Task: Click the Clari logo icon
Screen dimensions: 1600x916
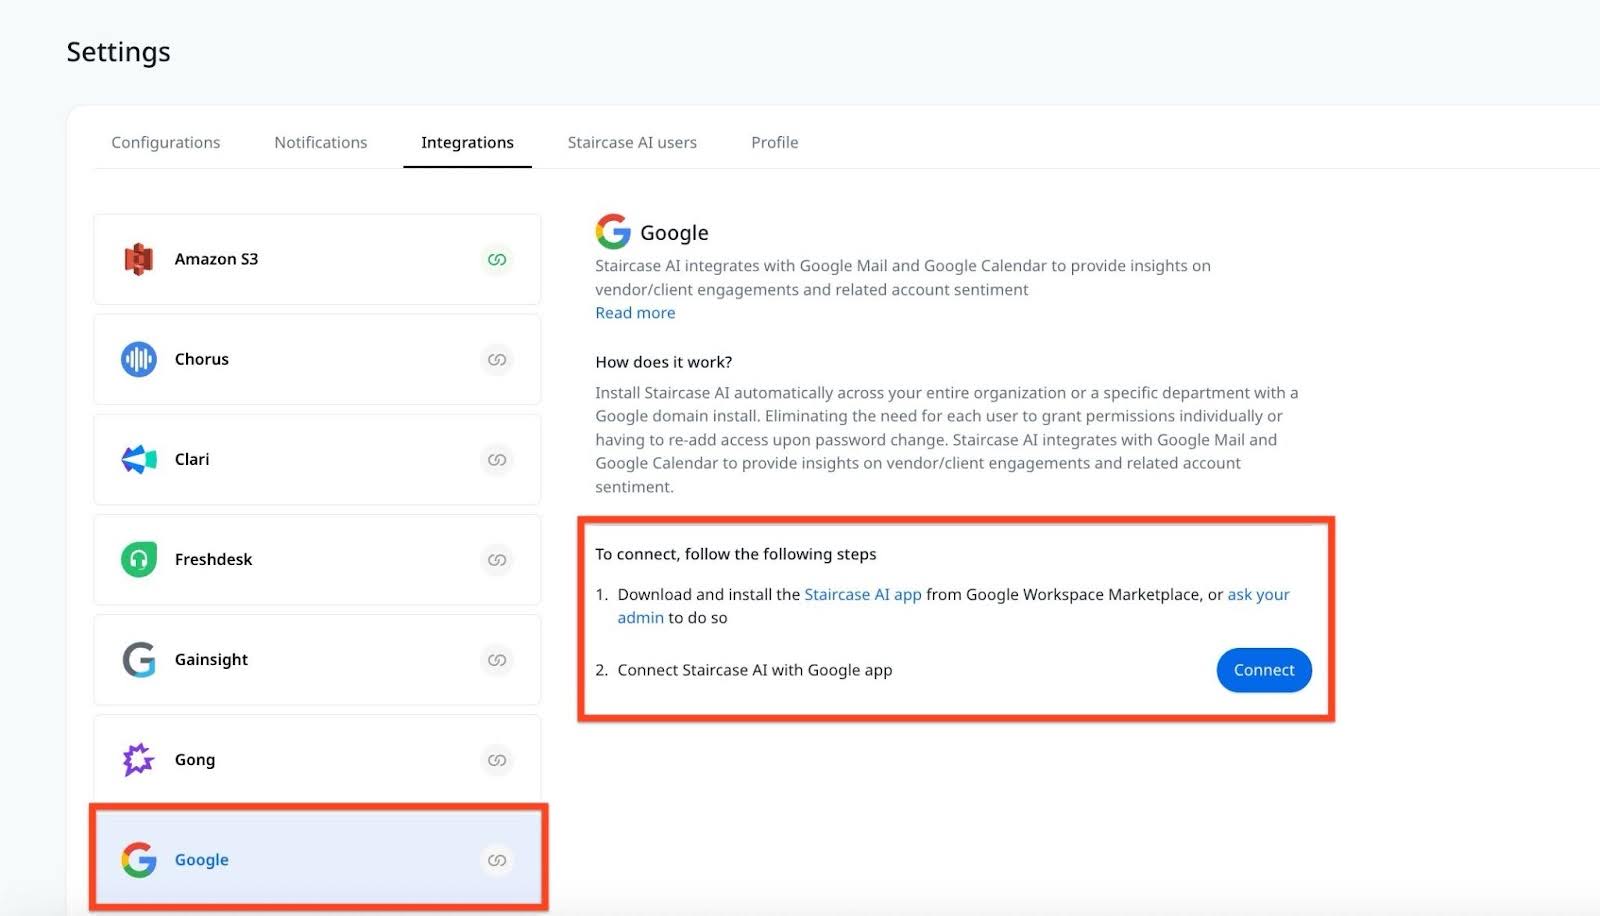Action: click(x=139, y=459)
